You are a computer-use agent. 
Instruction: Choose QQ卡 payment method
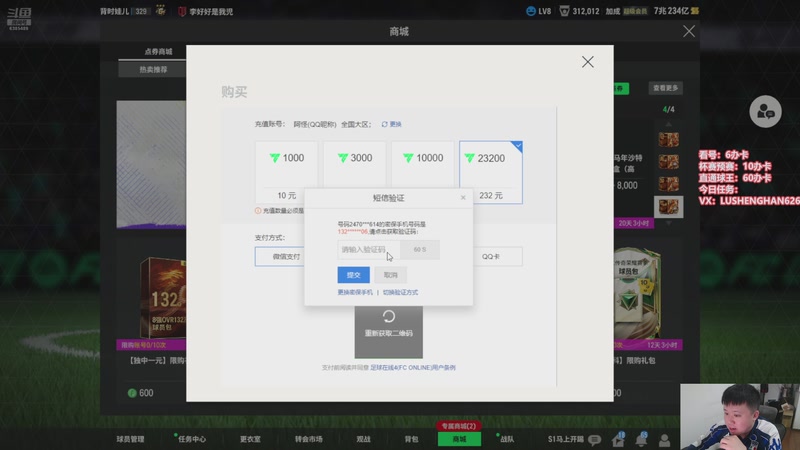(x=491, y=257)
